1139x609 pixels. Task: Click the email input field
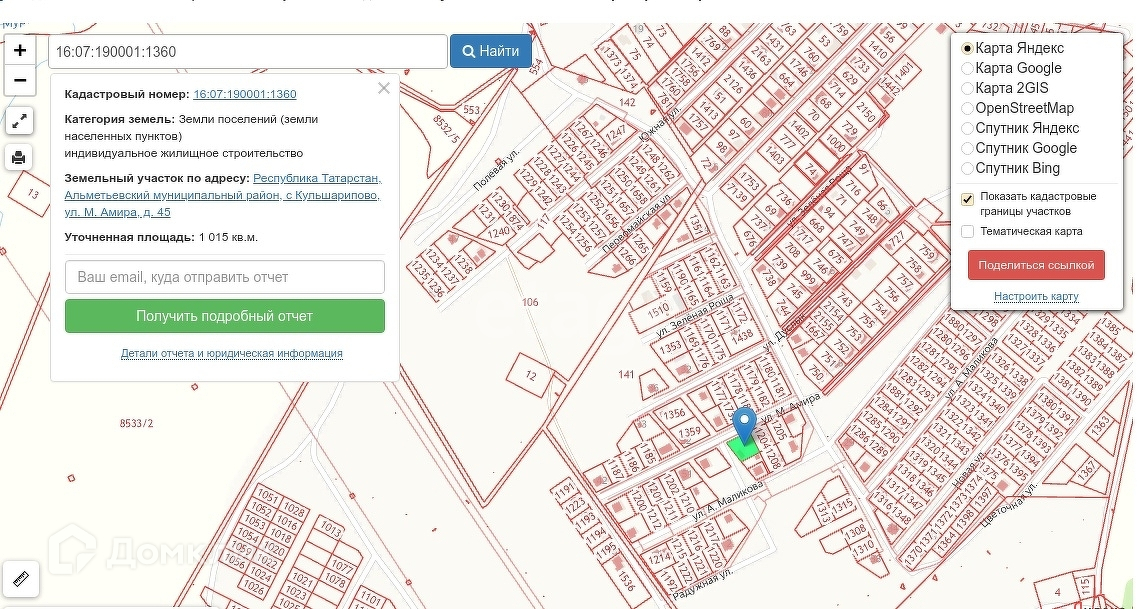(225, 277)
